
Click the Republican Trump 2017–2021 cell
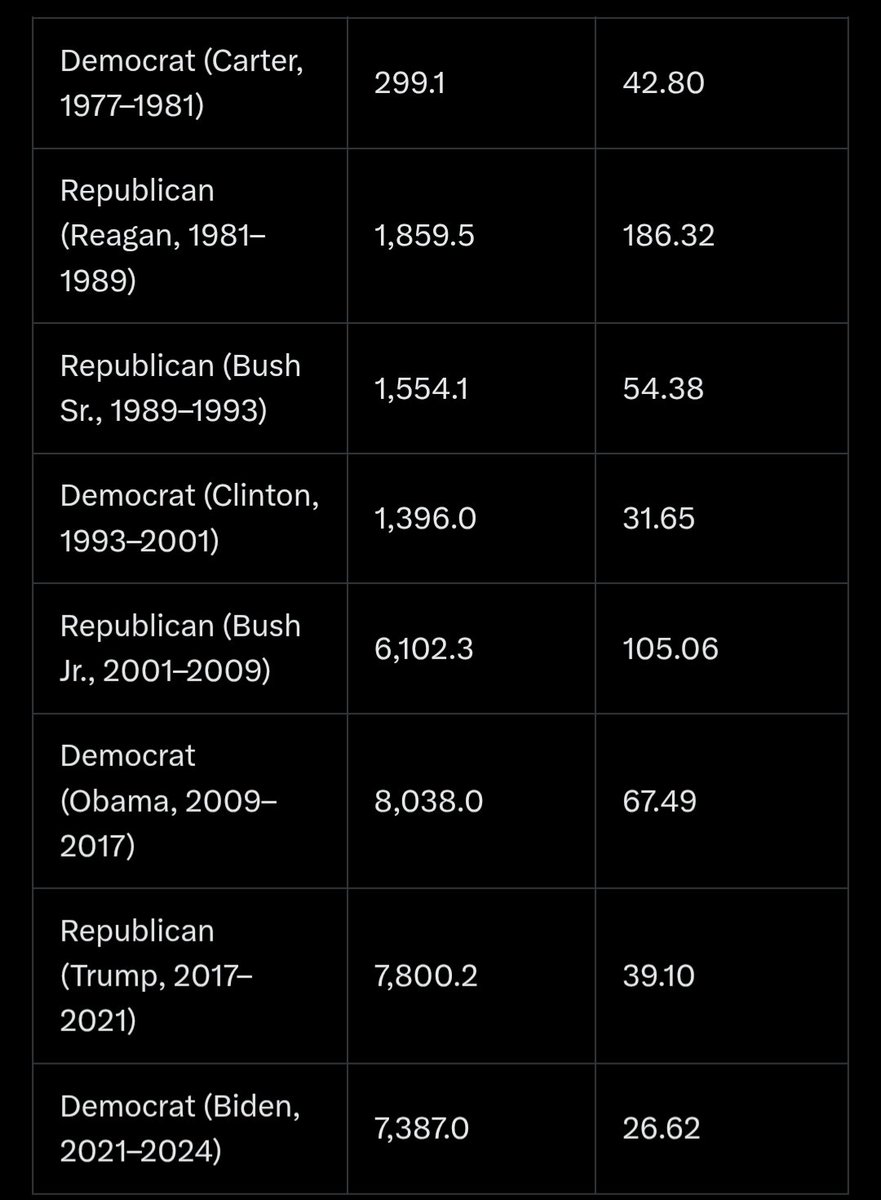point(190,974)
